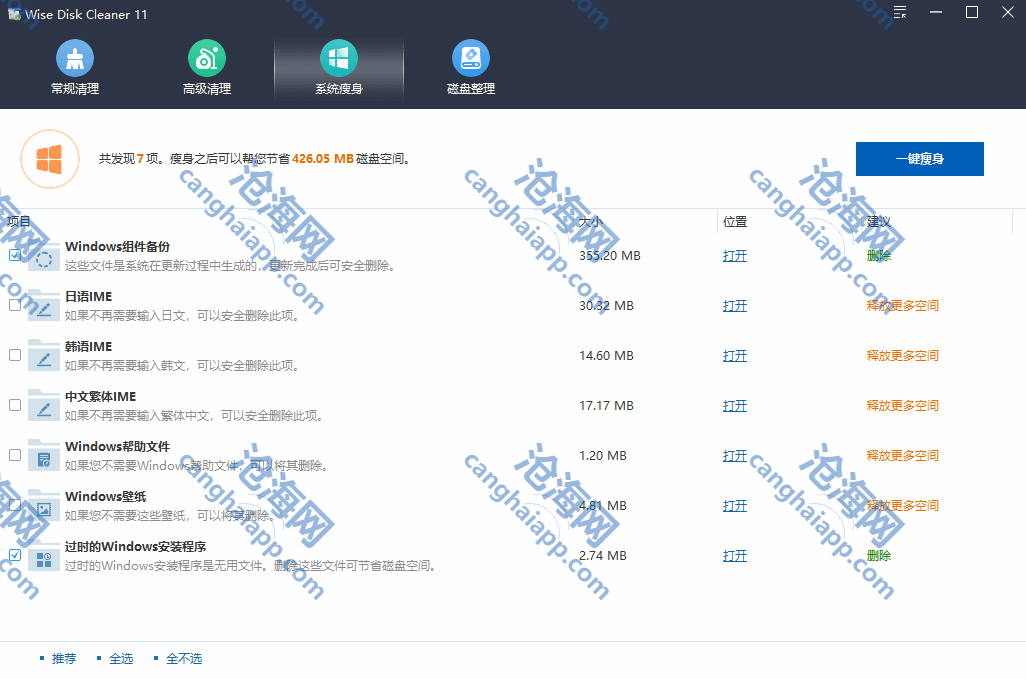Check the 日语IME checkbox
The image size is (1026, 679).
15,305
